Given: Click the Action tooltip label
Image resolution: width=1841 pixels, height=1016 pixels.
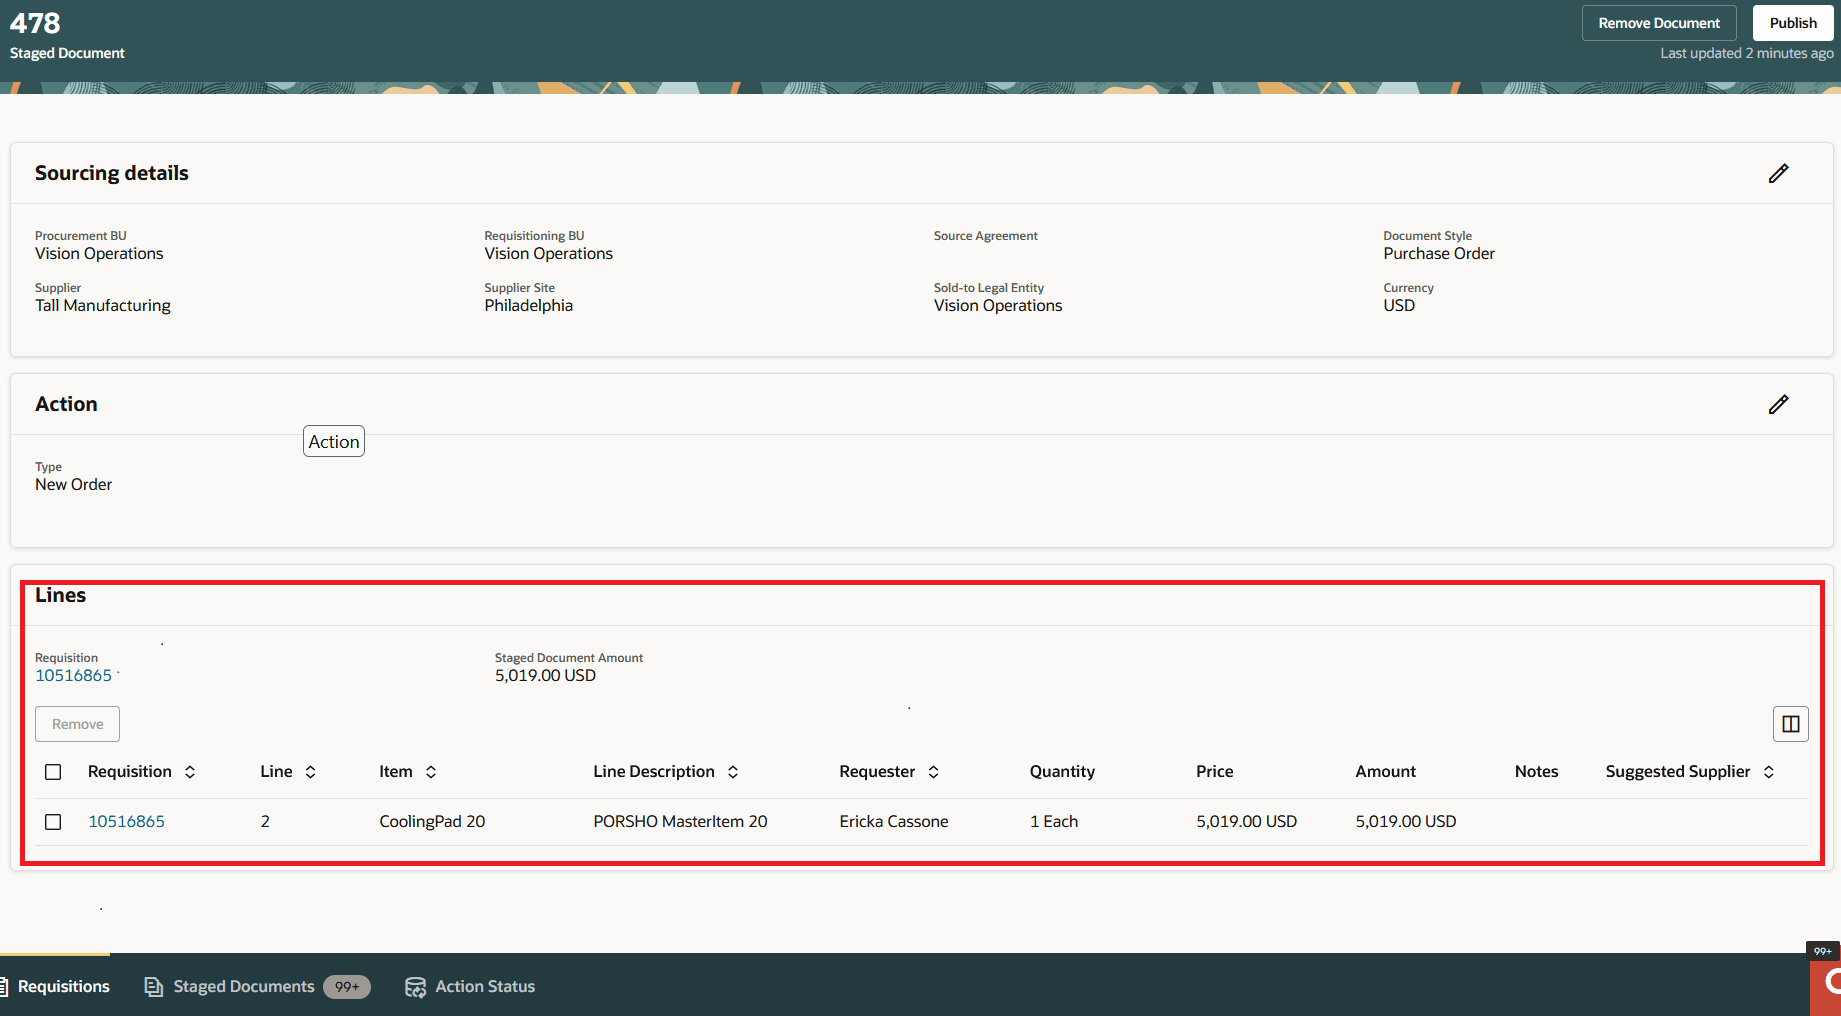Looking at the screenshot, I should 334,442.
